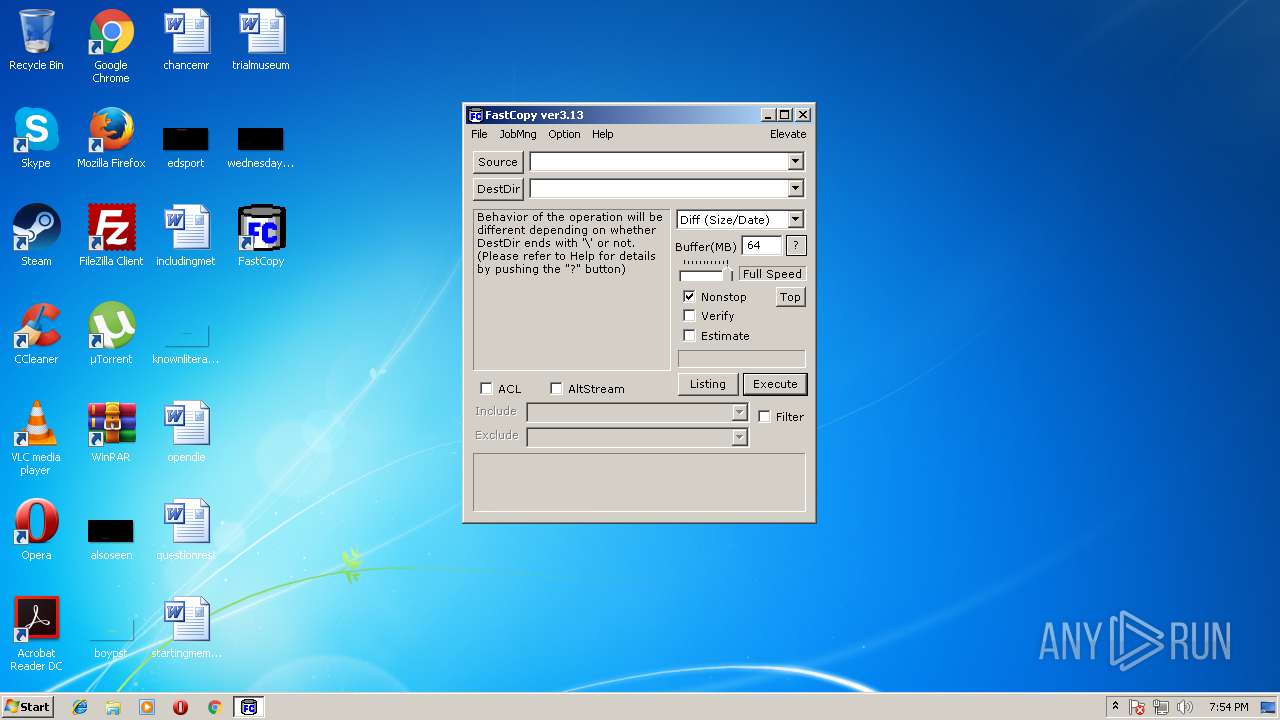Select the includingmet Word document icon
Viewport: 1280px width, 720px height.
click(186, 236)
